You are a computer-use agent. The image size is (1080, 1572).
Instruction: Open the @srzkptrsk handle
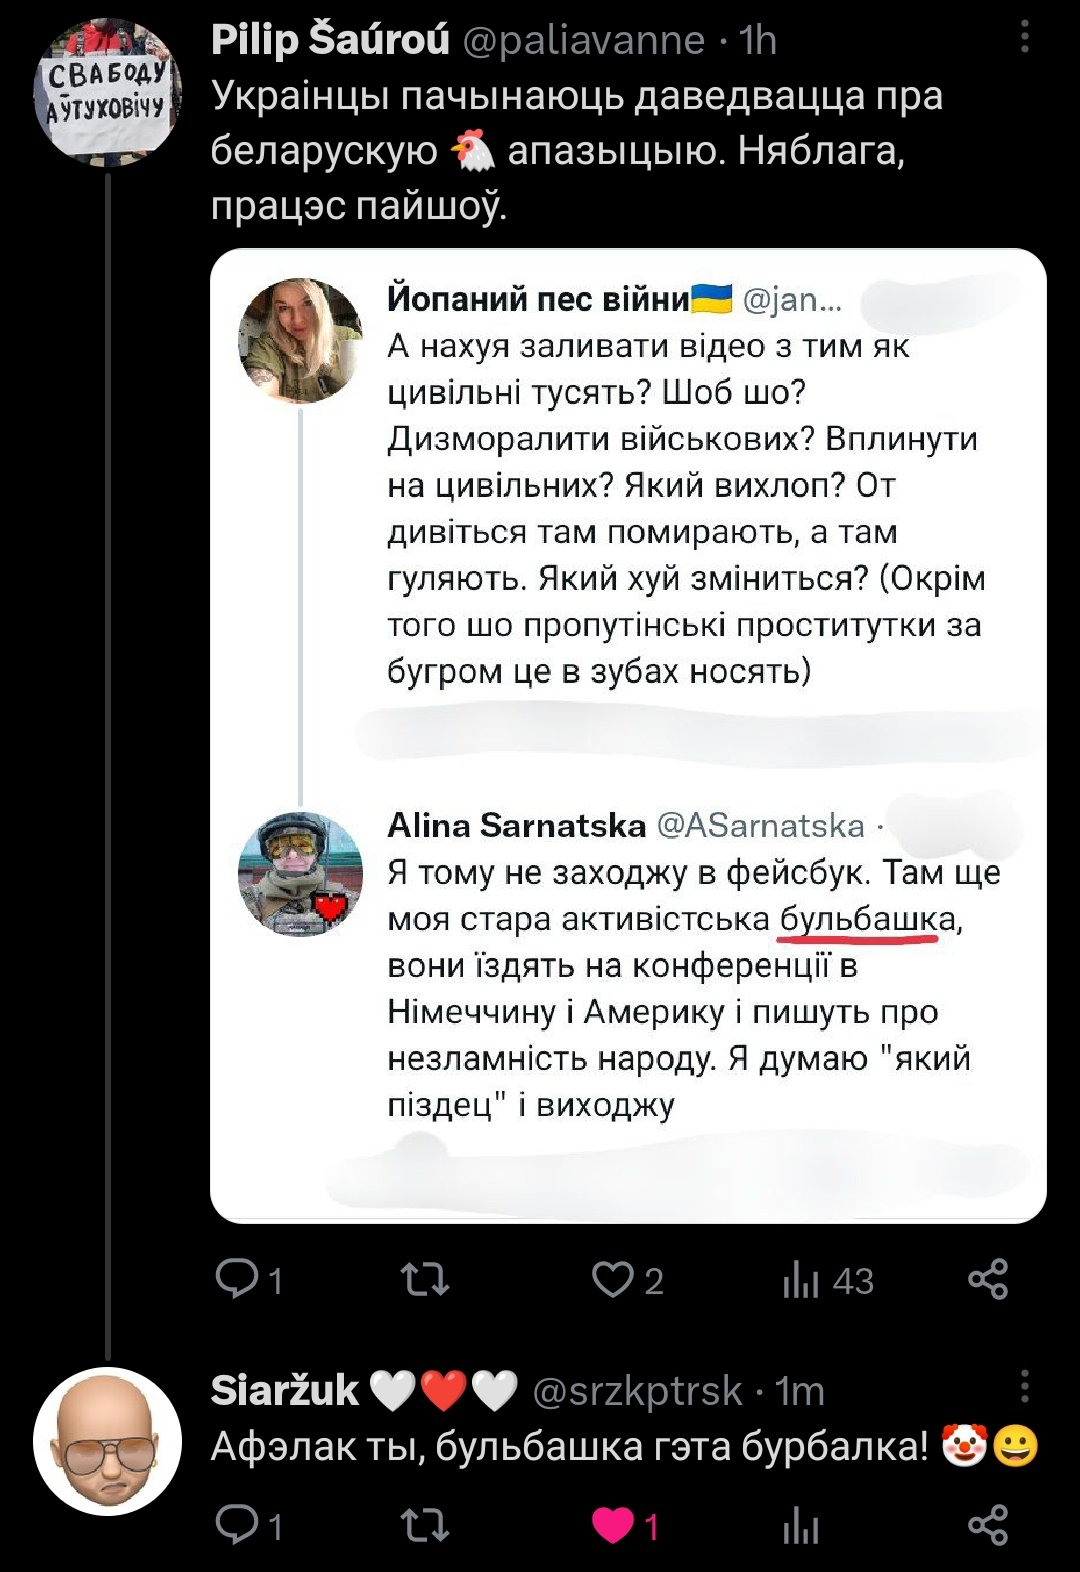(637, 1391)
